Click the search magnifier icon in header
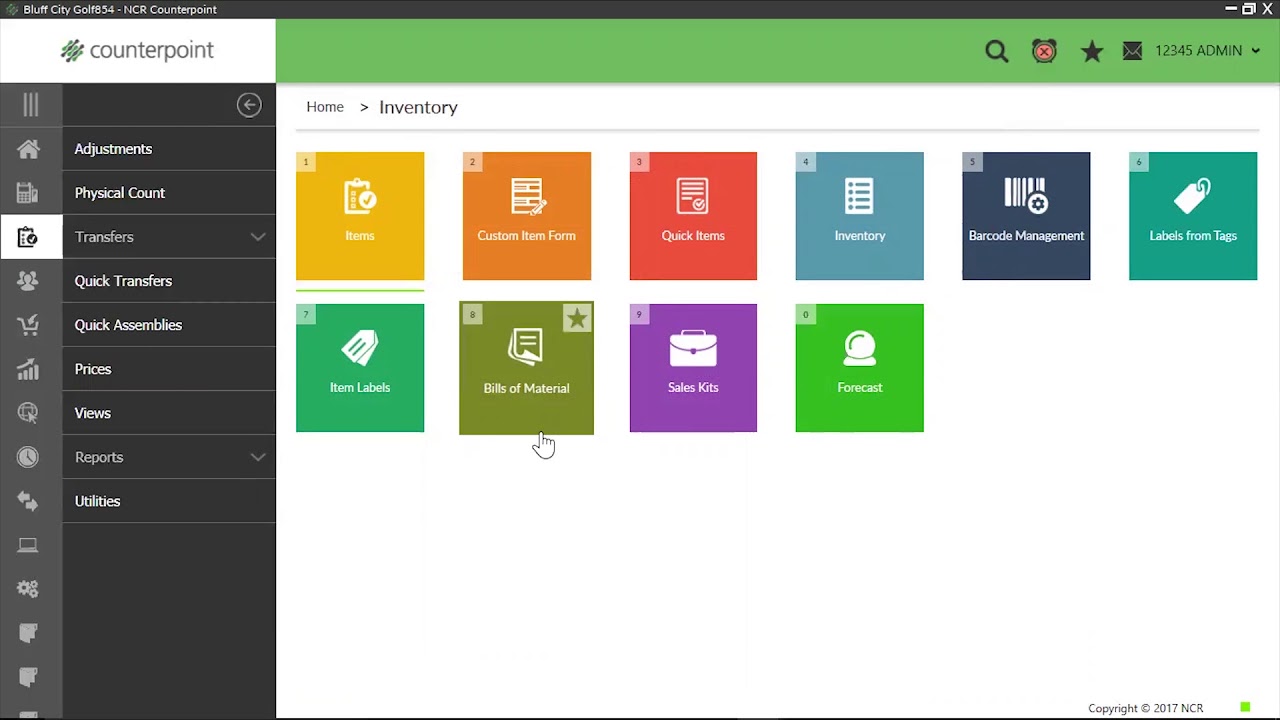 [x=997, y=51]
